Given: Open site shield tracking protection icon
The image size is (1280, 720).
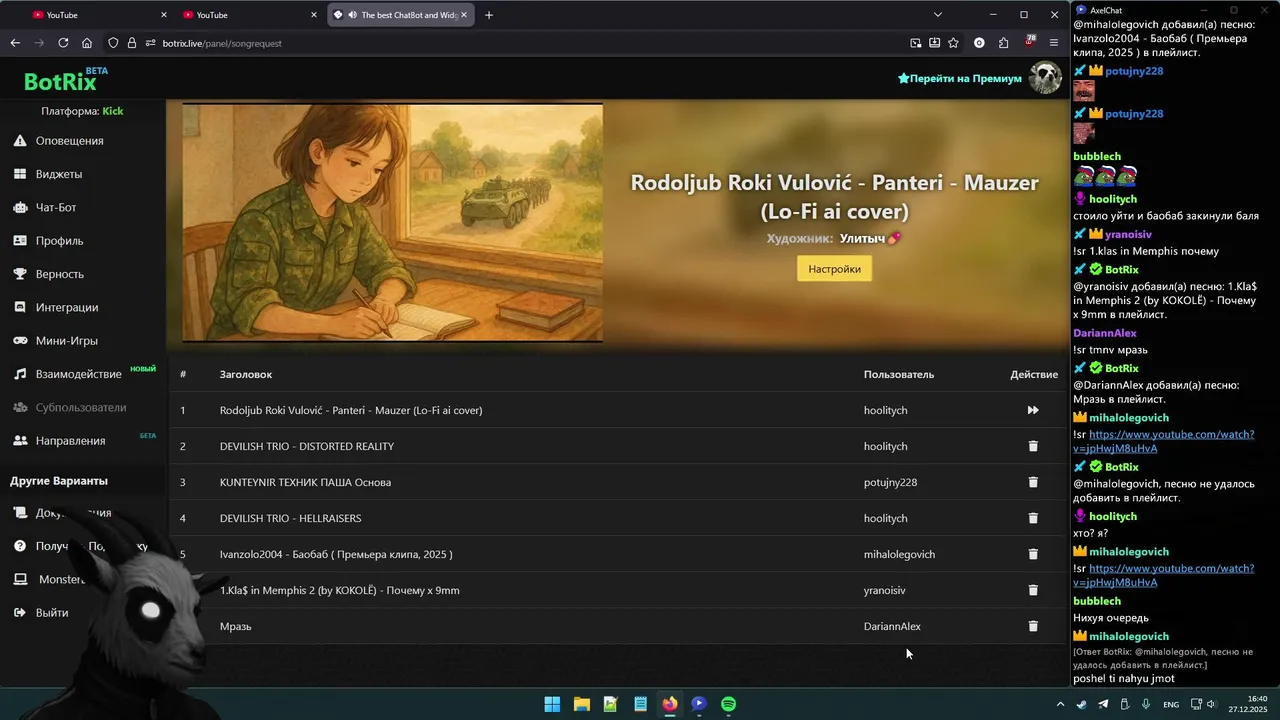Looking at the screenshot, I should pos(113,43).
